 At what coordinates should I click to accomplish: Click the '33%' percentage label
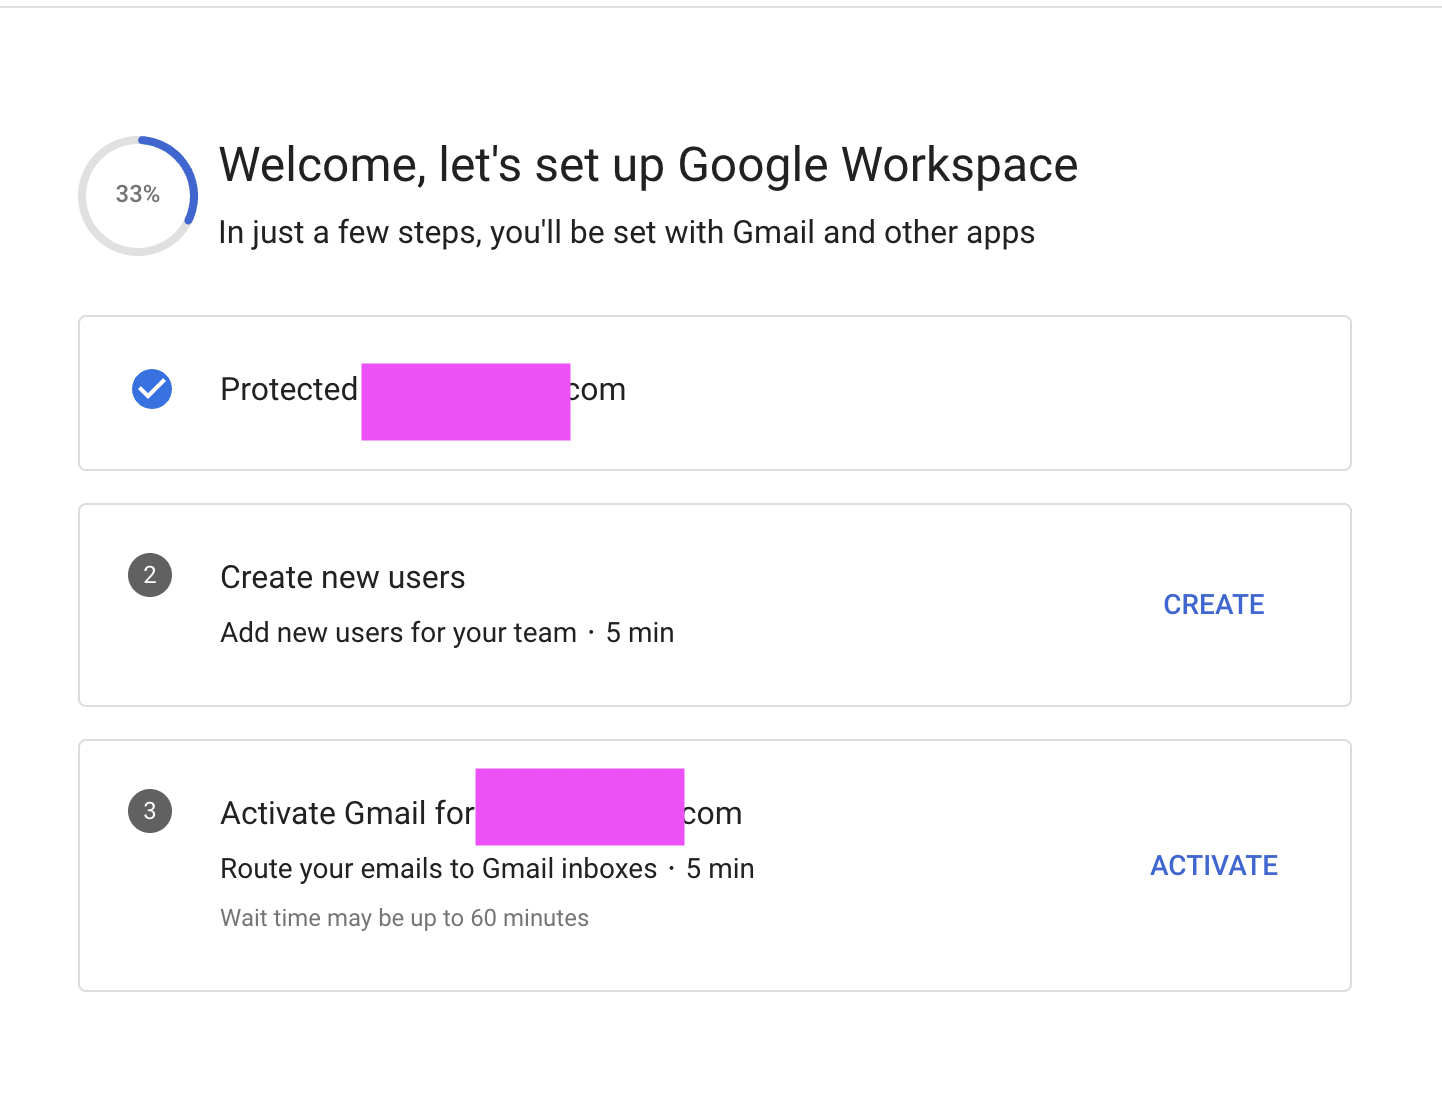[x=138, y=194]
